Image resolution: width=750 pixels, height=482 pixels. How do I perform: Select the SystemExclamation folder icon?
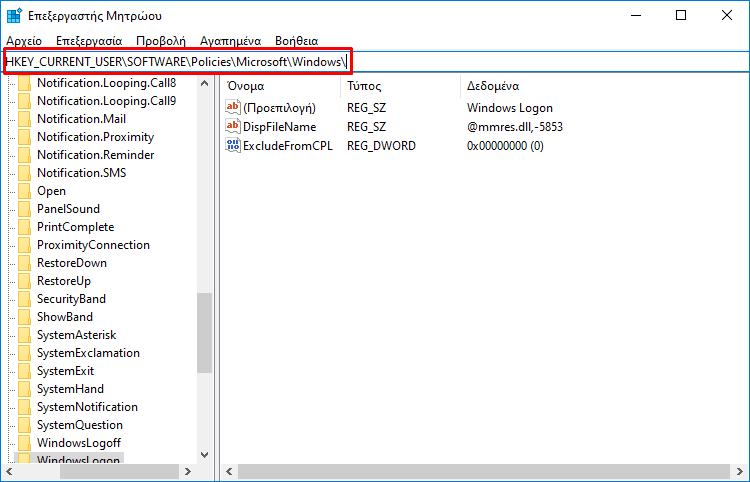click(24, 353)
